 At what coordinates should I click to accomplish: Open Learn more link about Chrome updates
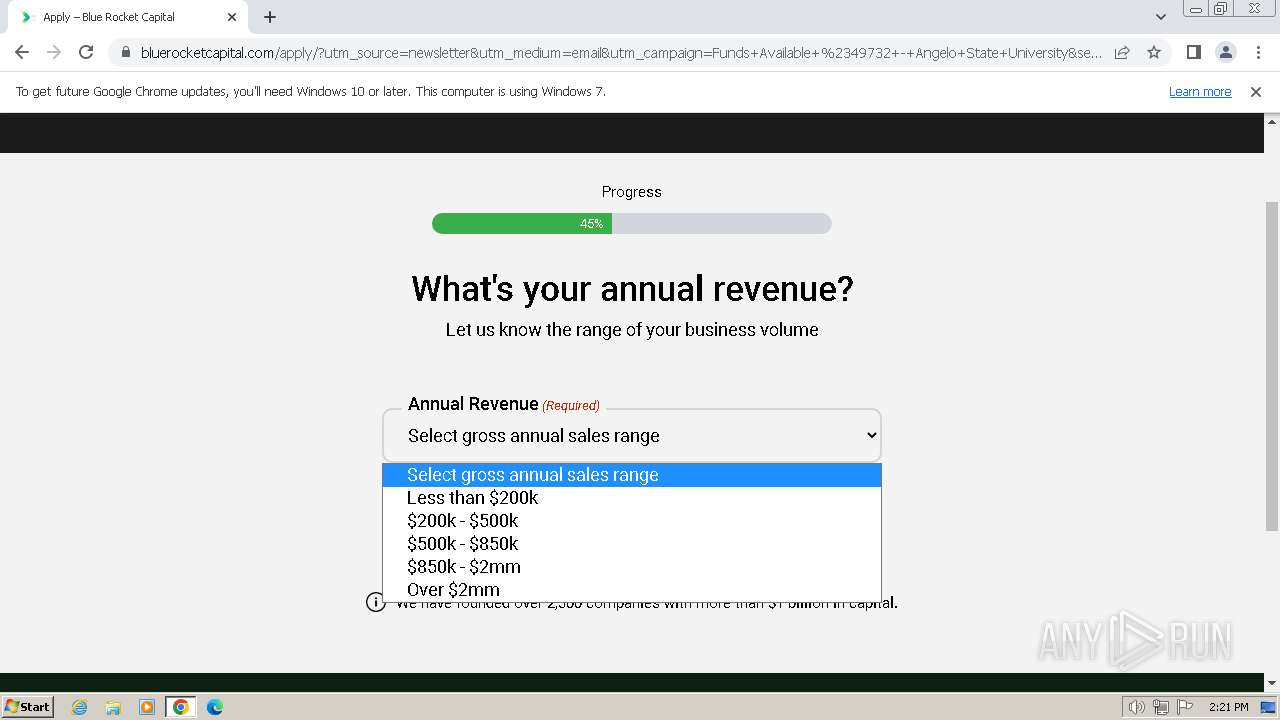(x=1200, y=91)
